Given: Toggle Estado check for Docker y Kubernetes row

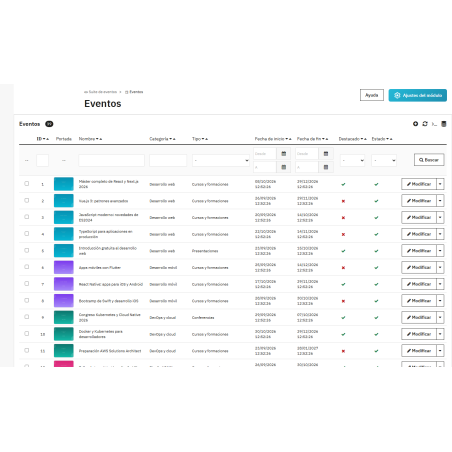Looking at the screenshot, I should point(376,334).
